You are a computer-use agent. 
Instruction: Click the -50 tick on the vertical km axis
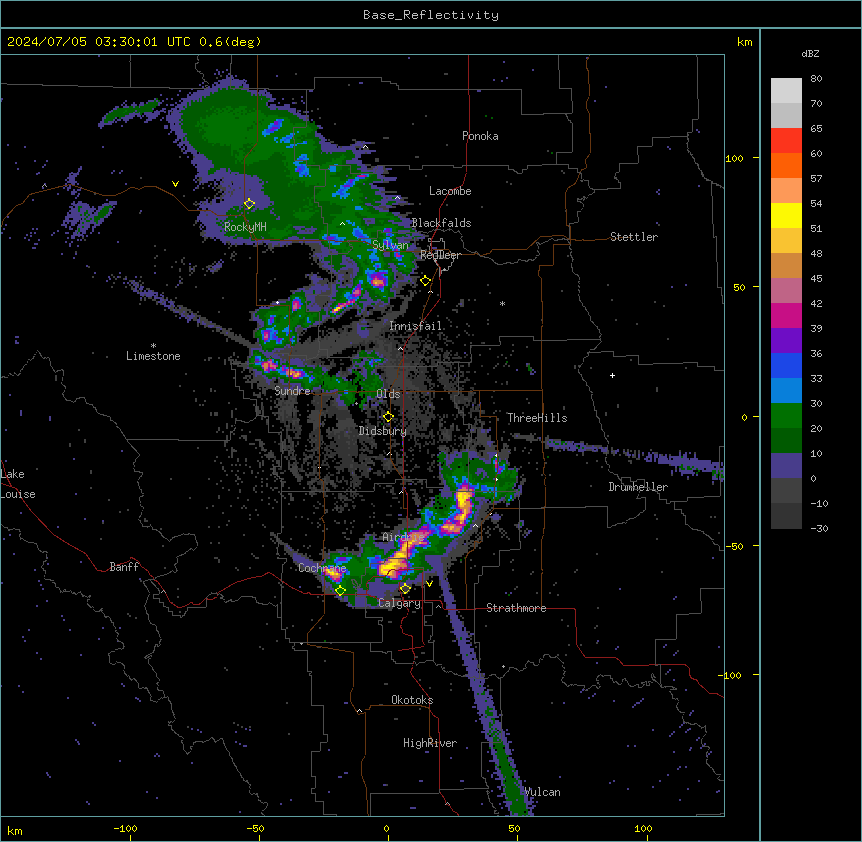coord(734,546)
